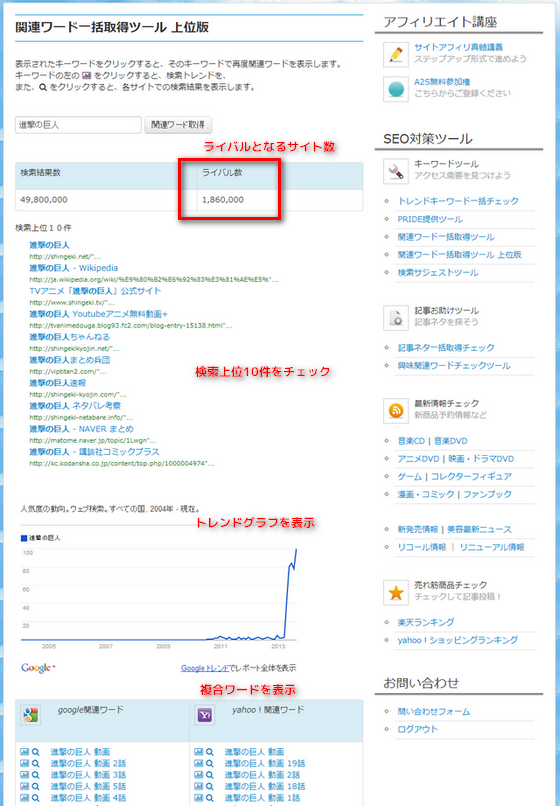Open trend icon for google row 動画 2話
This screenshot has height=806, width=560.
[24, 763]
